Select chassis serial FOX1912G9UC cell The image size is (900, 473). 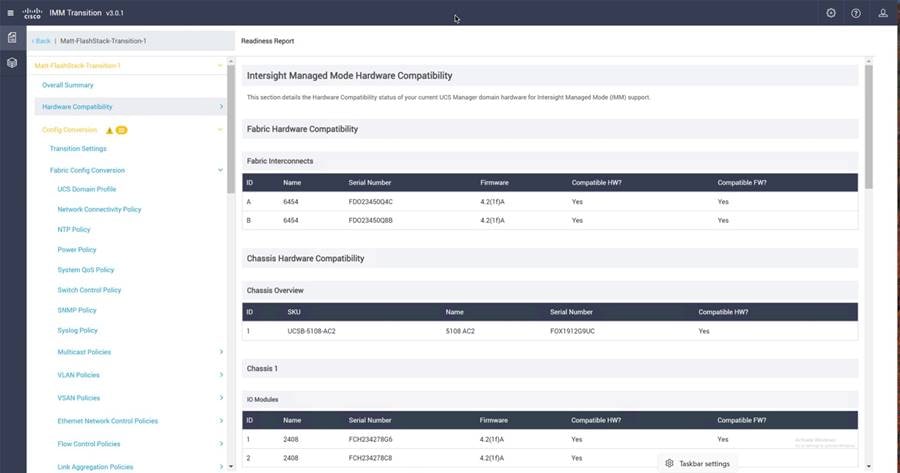(572, 331)
